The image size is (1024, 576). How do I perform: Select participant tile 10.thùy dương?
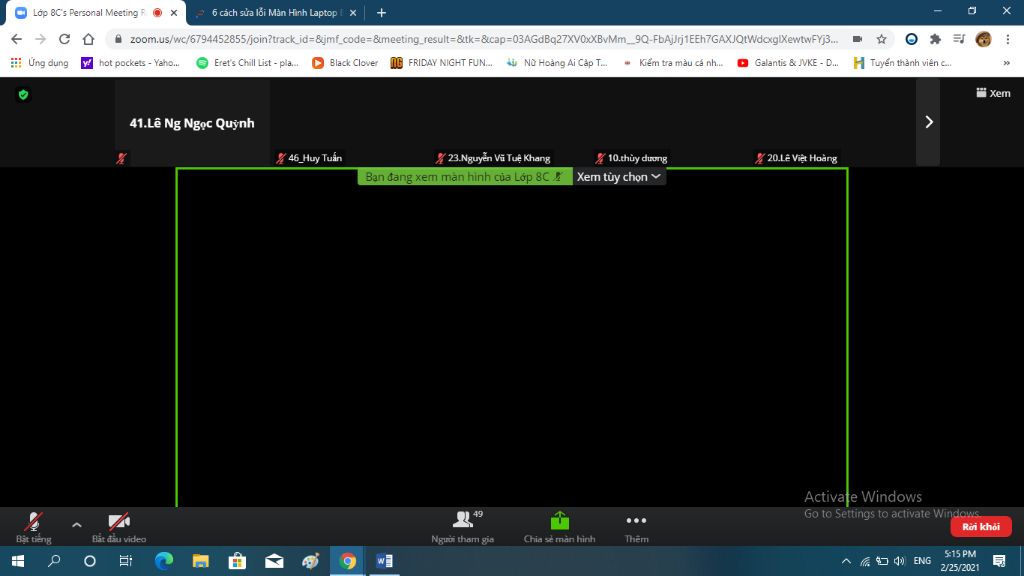[669, 122]
